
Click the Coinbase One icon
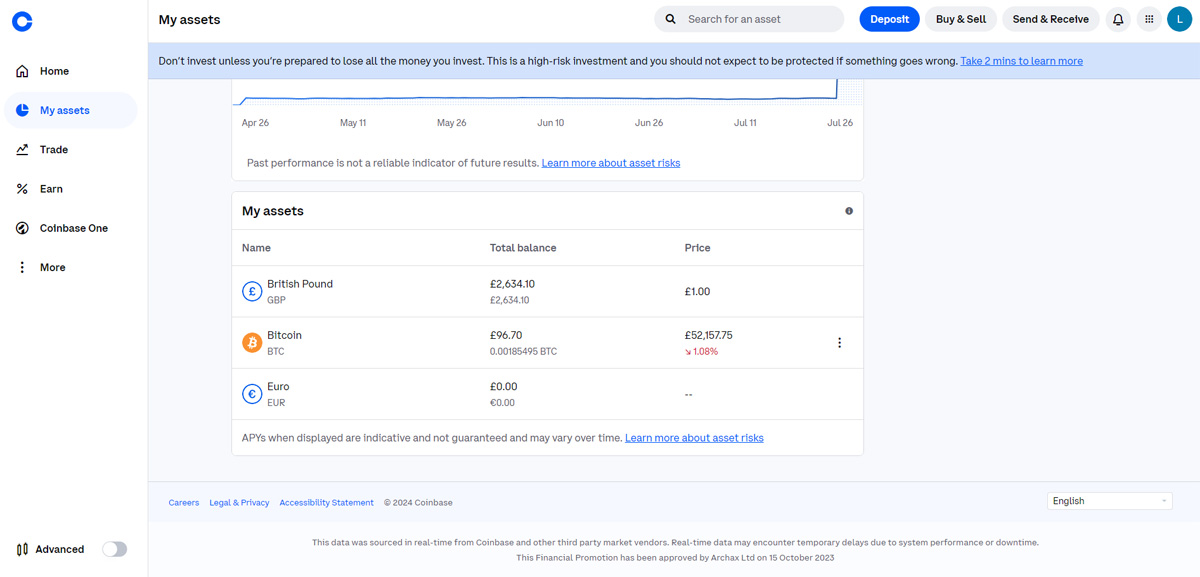click(x=22, y=228)
